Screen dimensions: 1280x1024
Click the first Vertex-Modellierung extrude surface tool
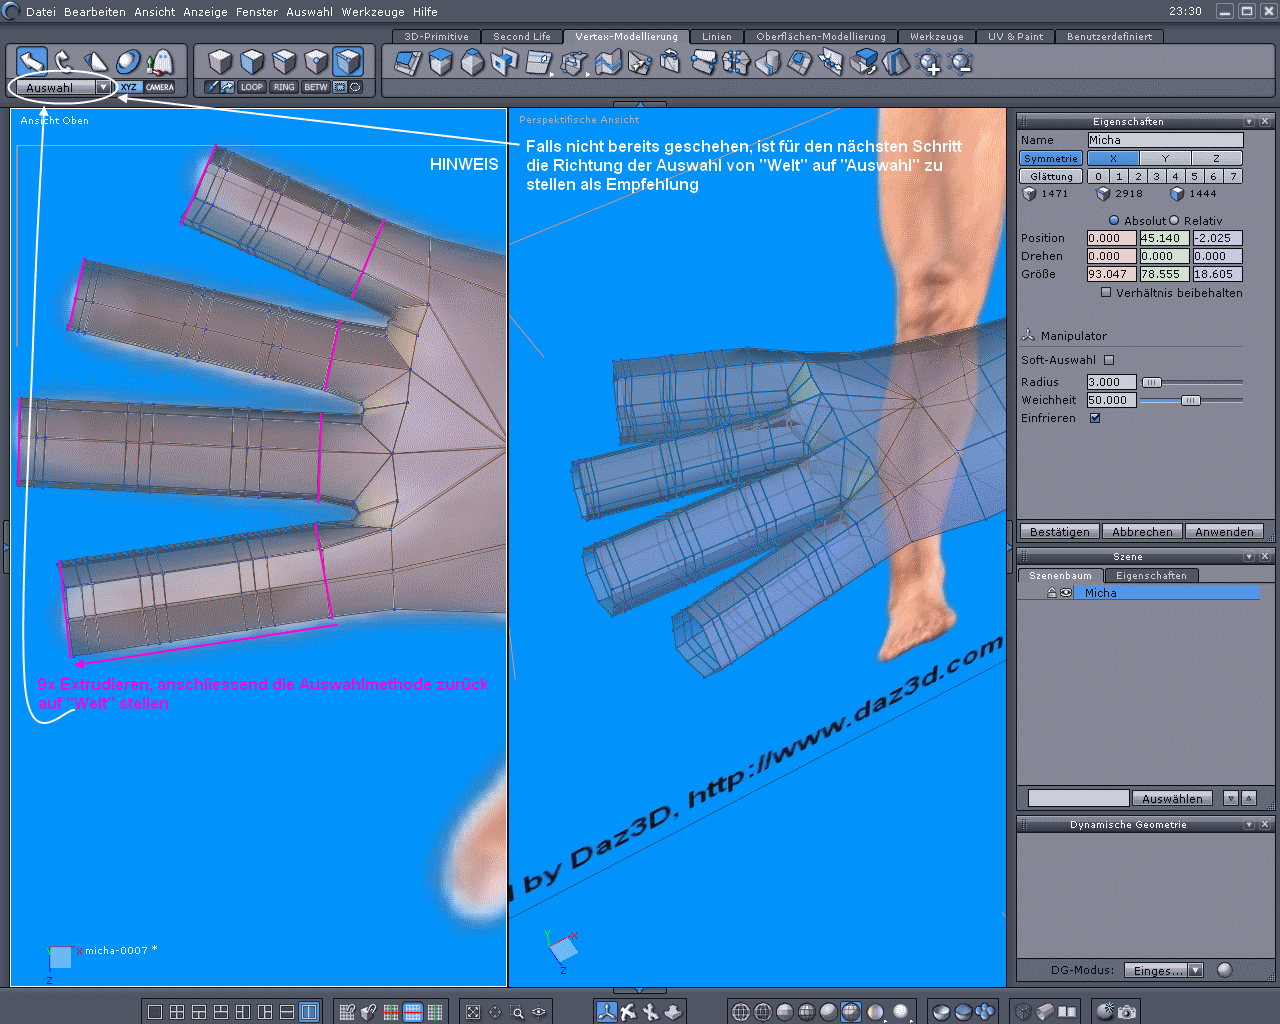[x=408, y=63]
